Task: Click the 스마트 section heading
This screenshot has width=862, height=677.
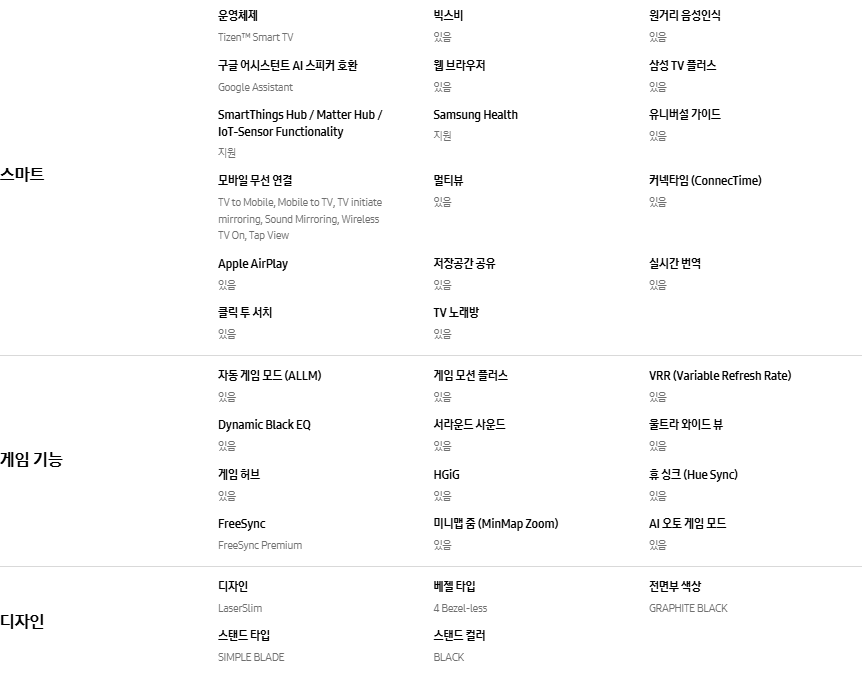Action: [x=22, y=174]
